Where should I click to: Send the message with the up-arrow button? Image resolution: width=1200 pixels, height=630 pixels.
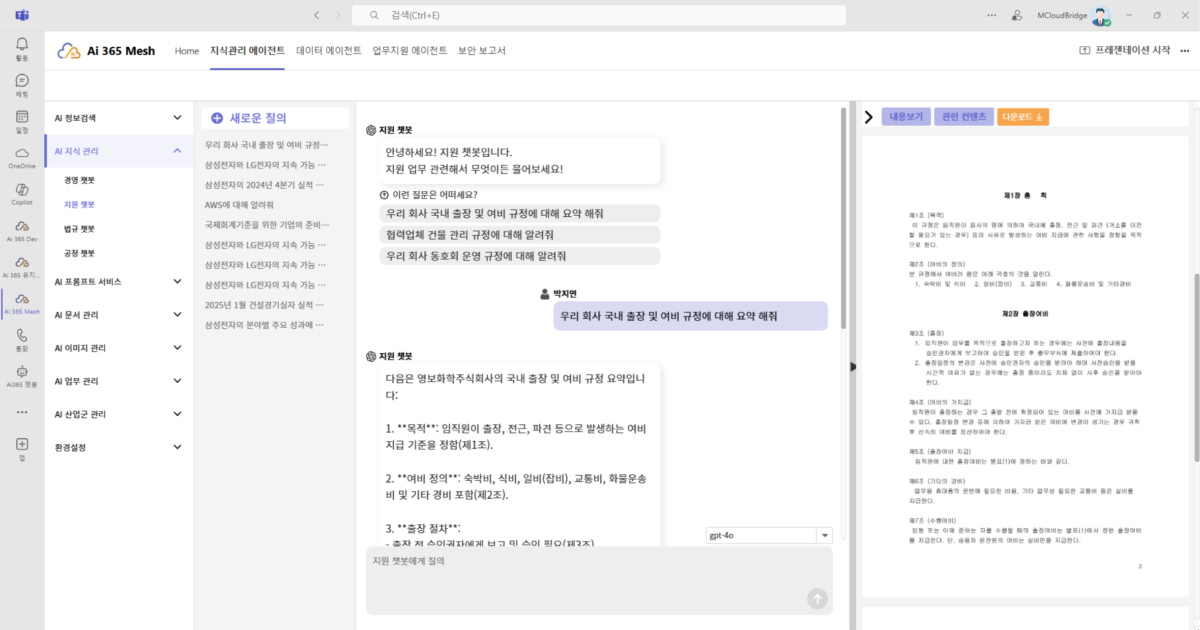click(x=817, y=598)
